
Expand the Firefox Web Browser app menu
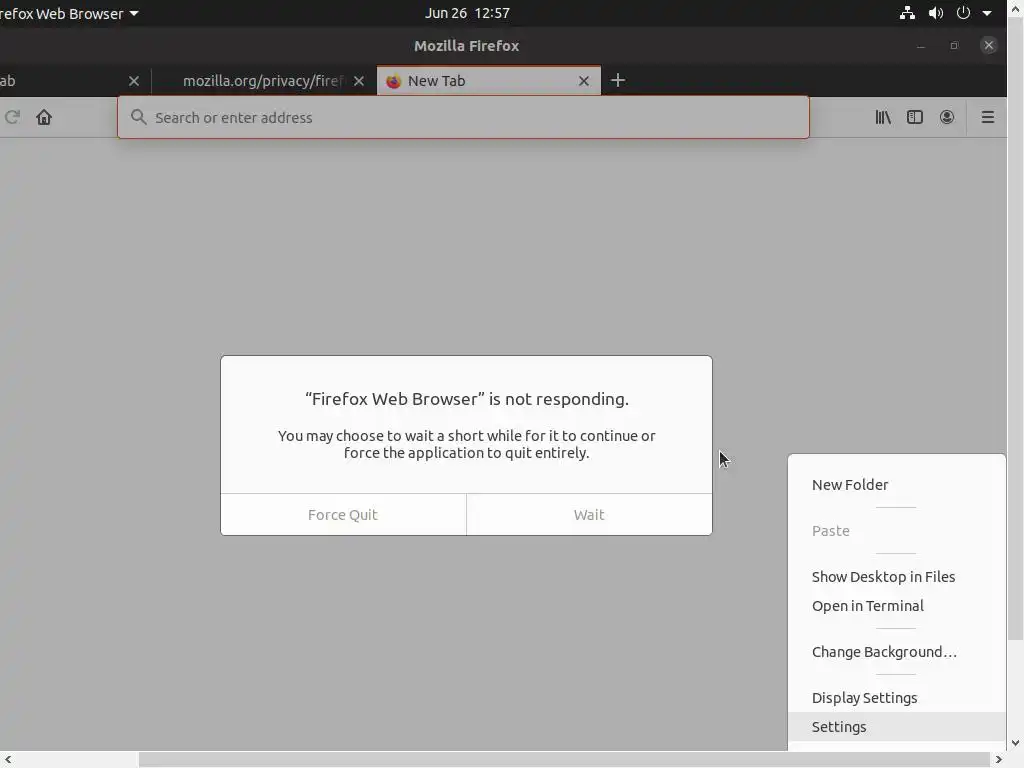click(69, 13)
